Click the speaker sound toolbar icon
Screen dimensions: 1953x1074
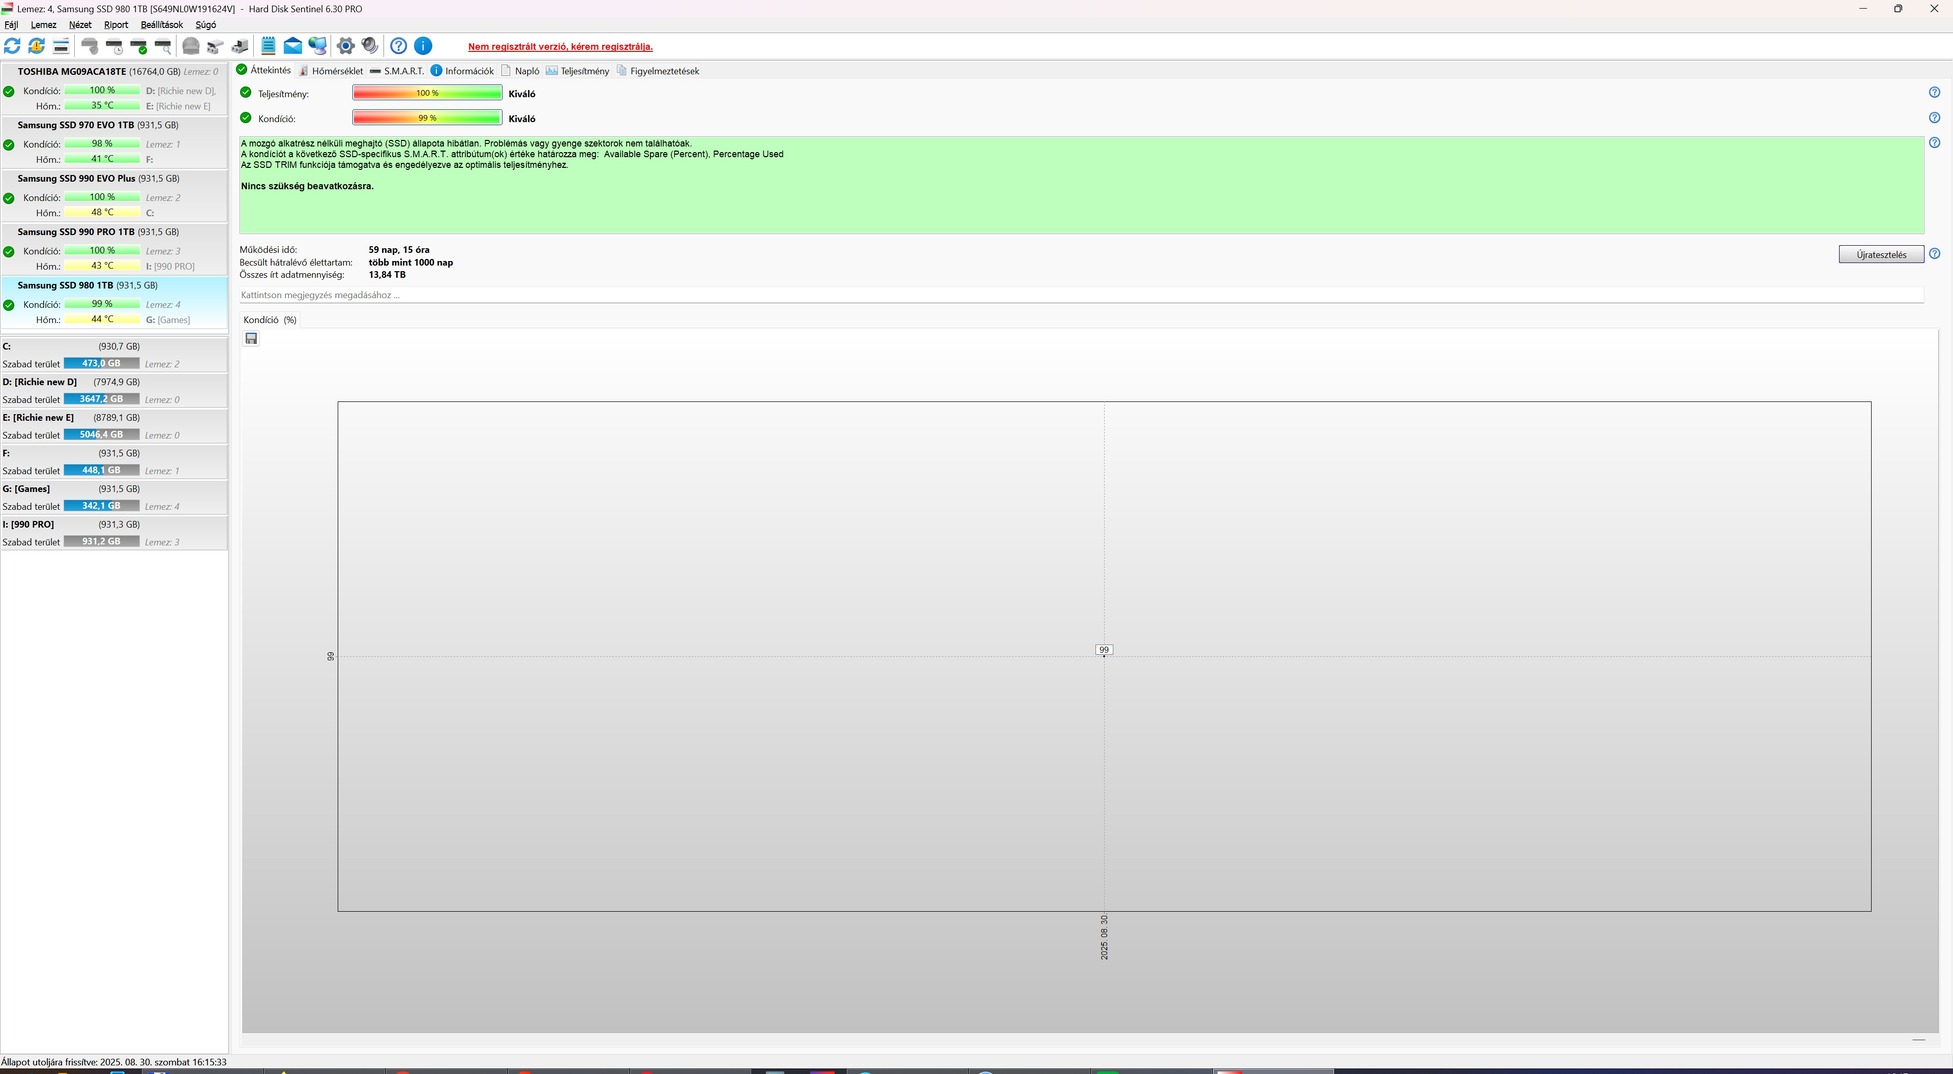(x=370, y=46)
